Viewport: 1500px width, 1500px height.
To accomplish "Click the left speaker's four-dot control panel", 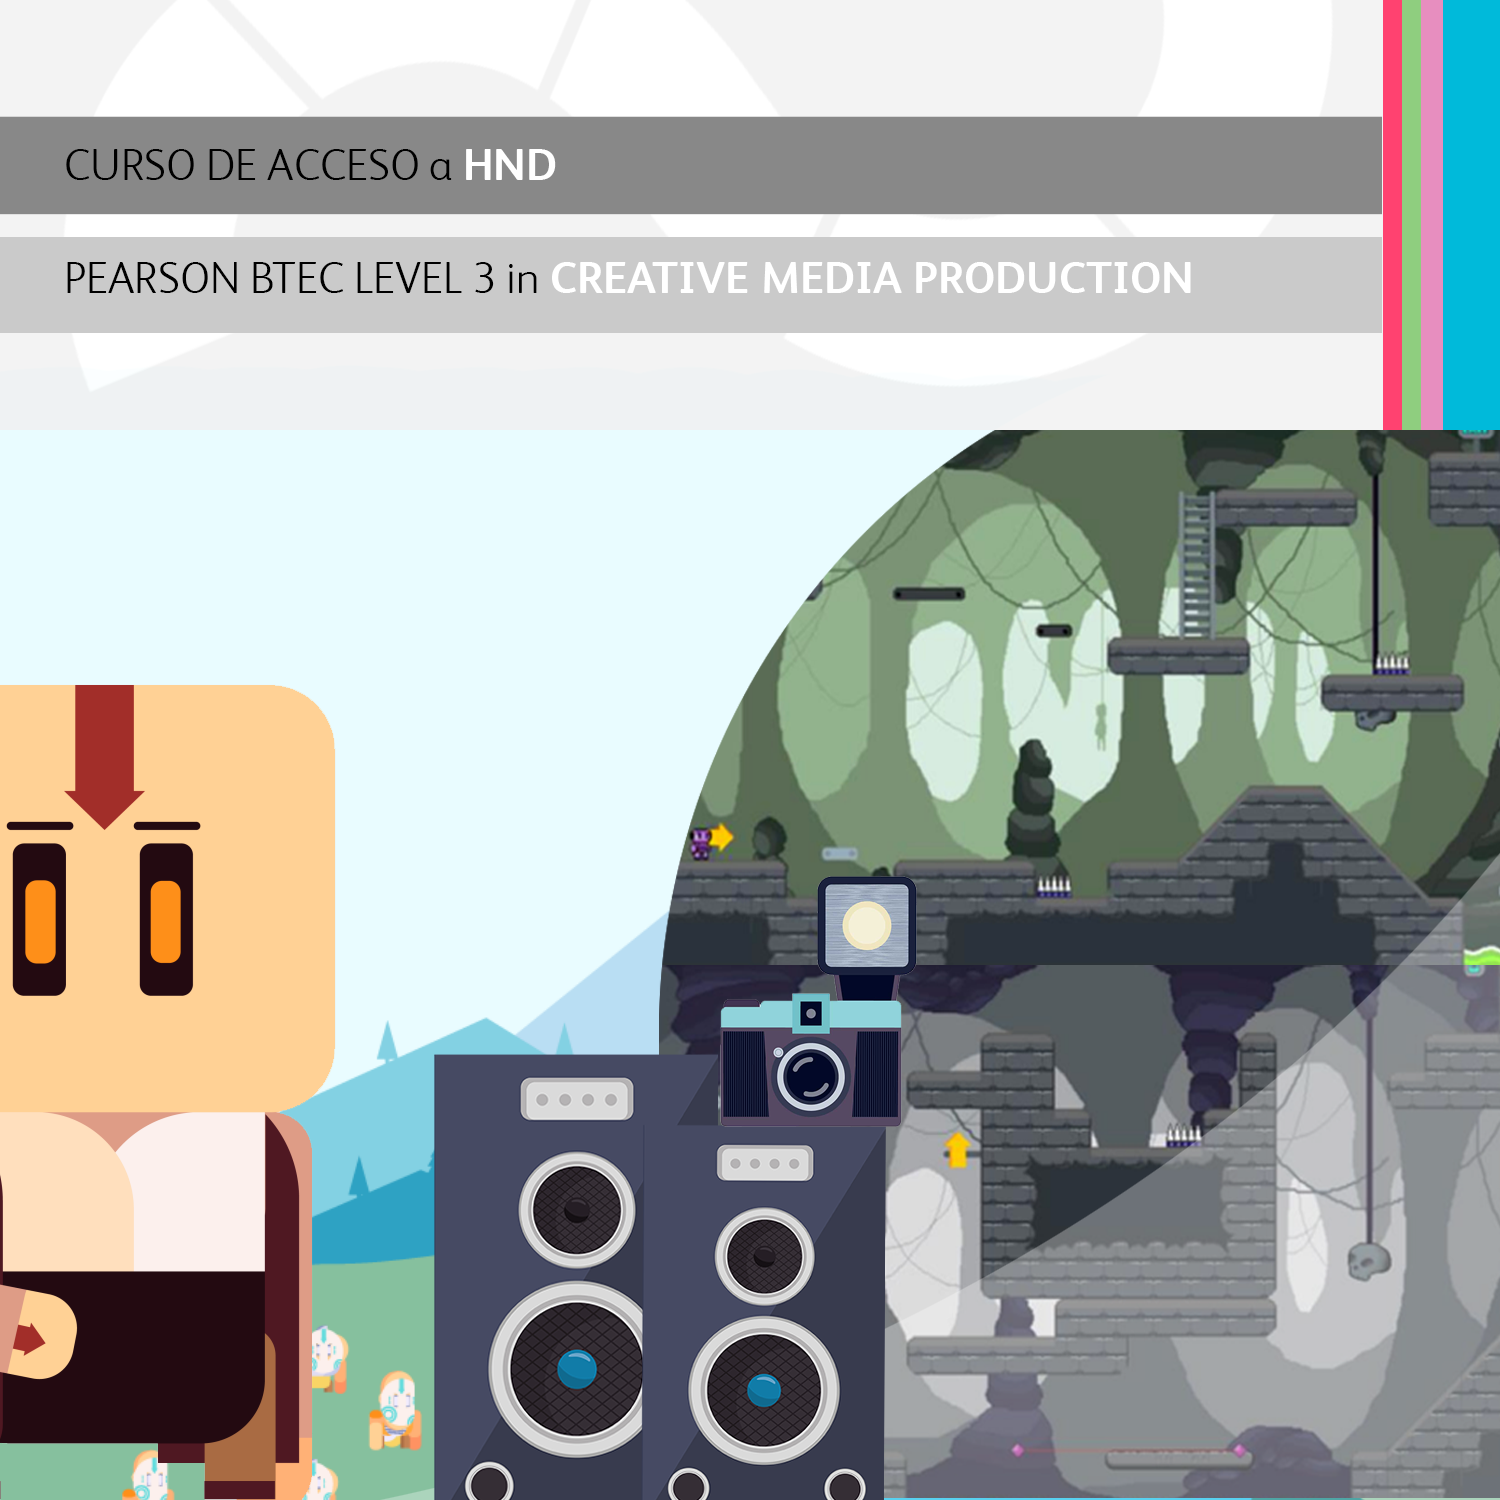I will pyautogui.click(x=577, y=1099).
